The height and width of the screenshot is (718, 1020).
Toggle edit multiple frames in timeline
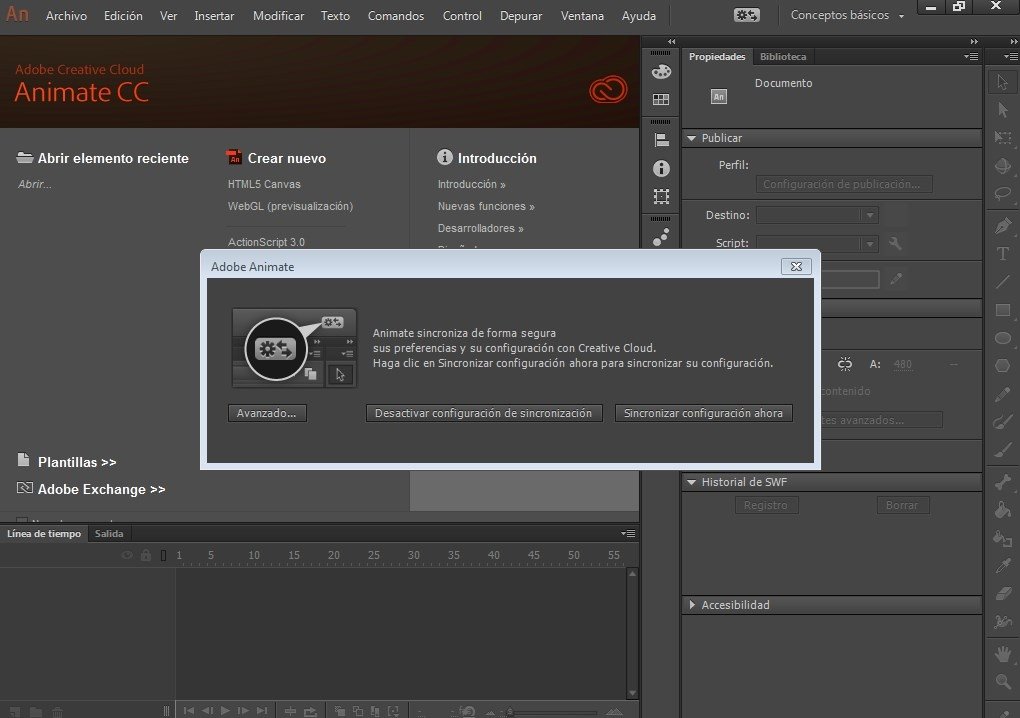pos(375,711)
